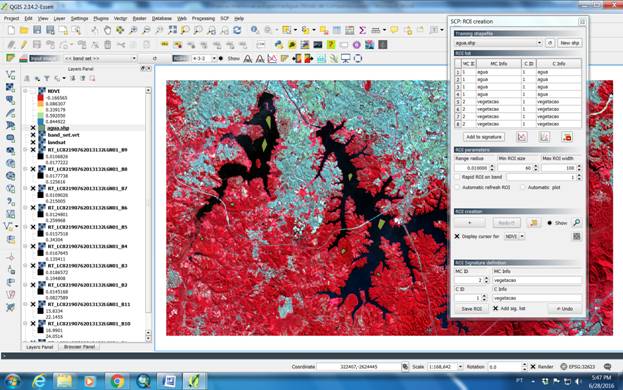This screenshot has width=623, height=390.
Task: Click the Coordinate field in status bar
Action: point(359,367)
